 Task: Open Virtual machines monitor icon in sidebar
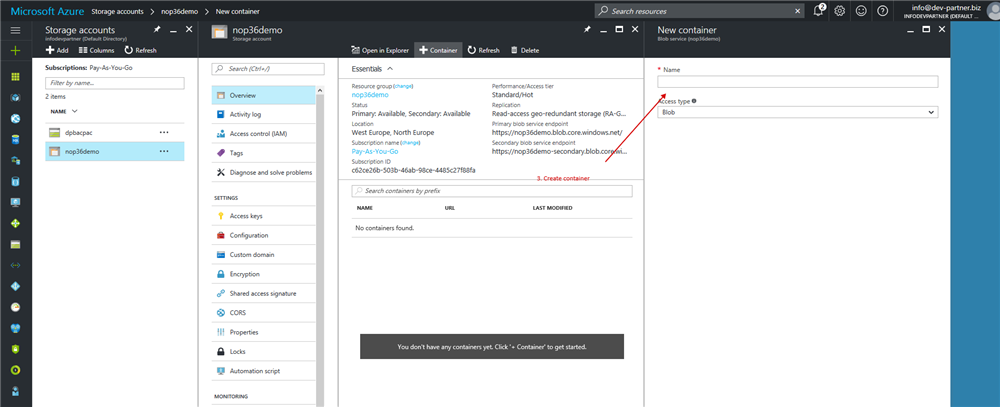click(15, 202)
